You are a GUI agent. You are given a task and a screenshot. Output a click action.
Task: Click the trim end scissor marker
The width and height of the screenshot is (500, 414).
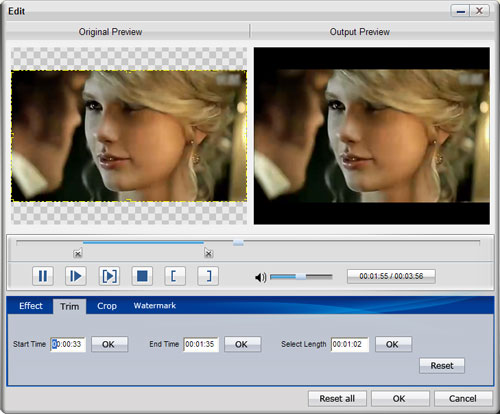tap(209, 253)
